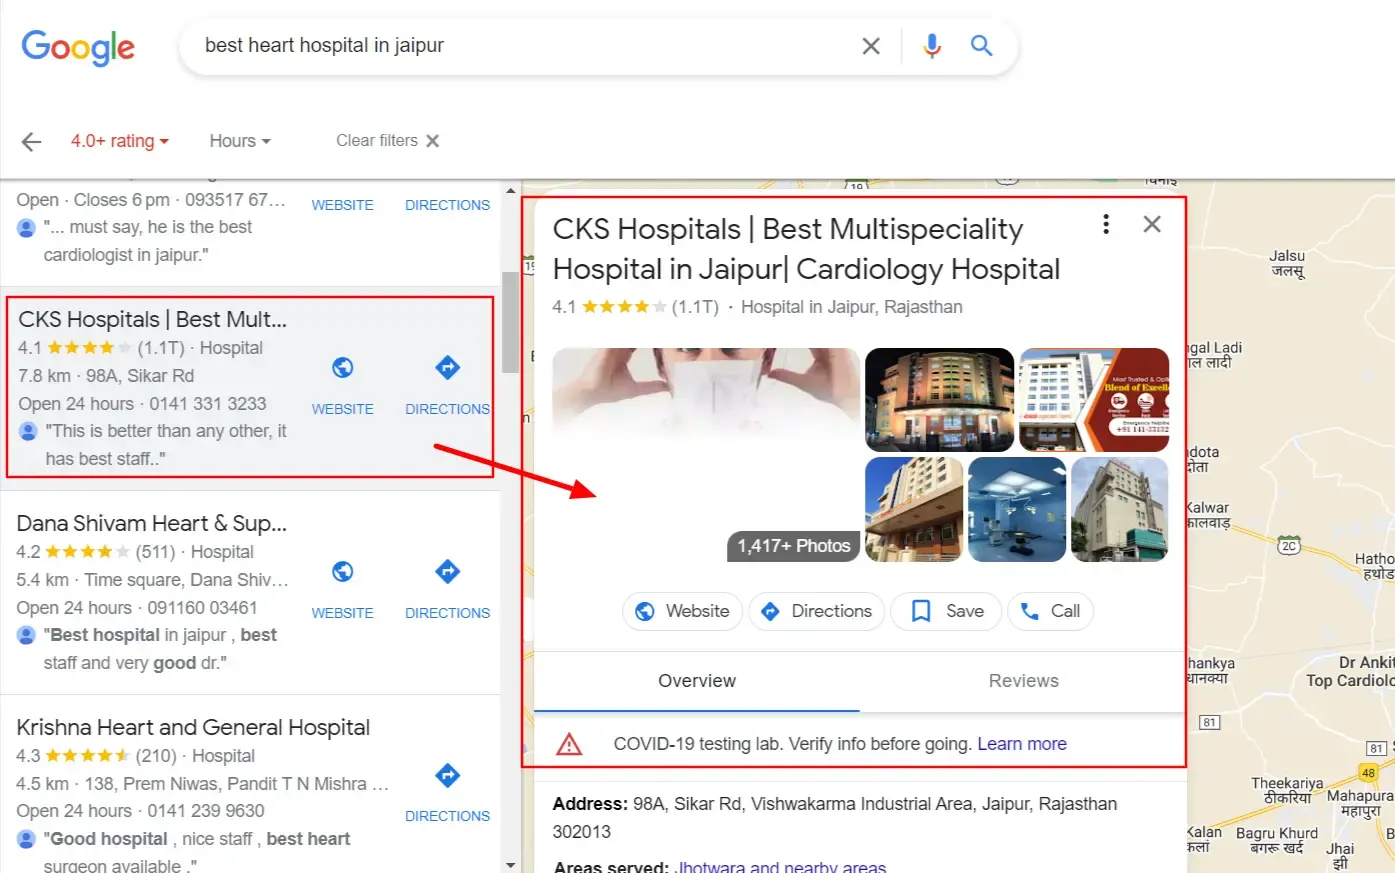Click the 48 highway marker on map
The width and height of the screenshot is (1395, 873).
pyautogui.click(x=1368, y=773)
